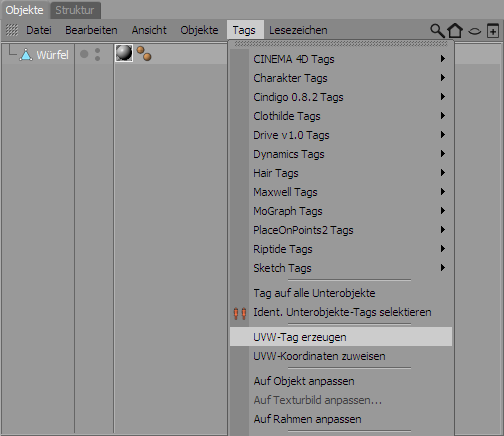Screen dimensions: 504x436
Task: Click the search magnifier icon
Action: click(x=437, y=31)
